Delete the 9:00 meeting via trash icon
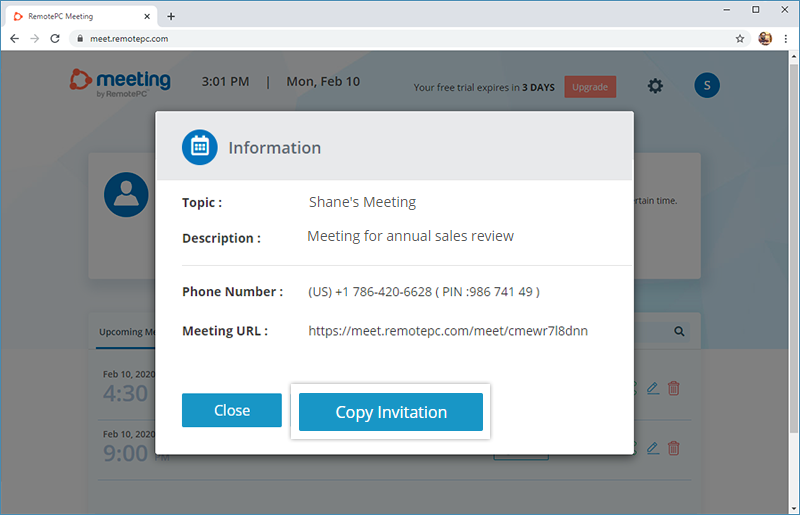The image size is (800, 515). click(x=673, y=449)
